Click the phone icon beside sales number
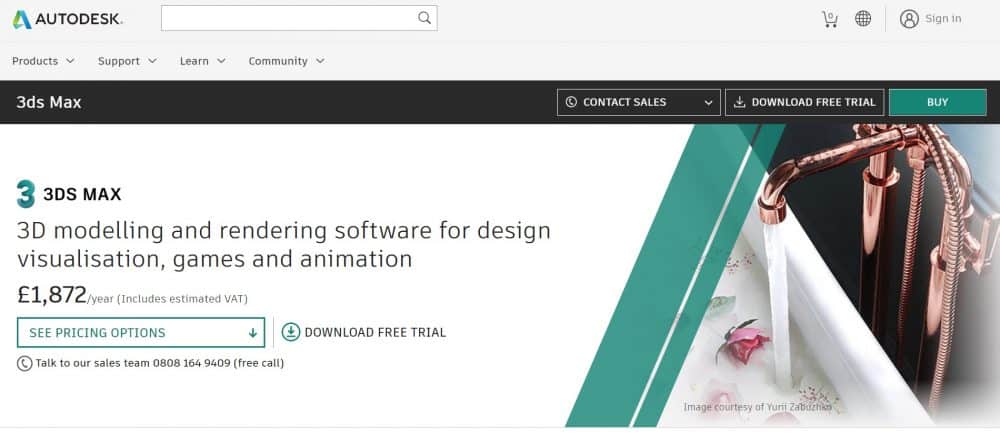This screenshot has height=434, width=1000. pos(24,363)
